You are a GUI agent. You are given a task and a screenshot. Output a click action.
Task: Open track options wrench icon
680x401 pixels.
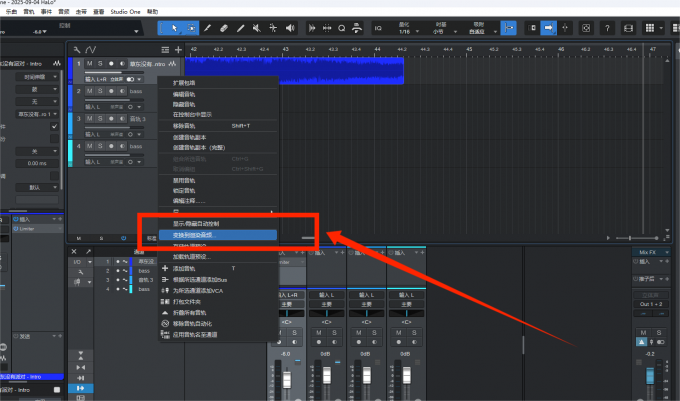76,49
